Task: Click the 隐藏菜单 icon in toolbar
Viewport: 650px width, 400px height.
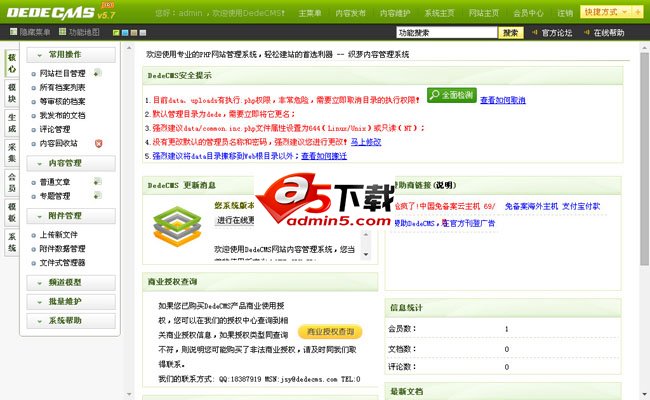Action: coord(13,32)
